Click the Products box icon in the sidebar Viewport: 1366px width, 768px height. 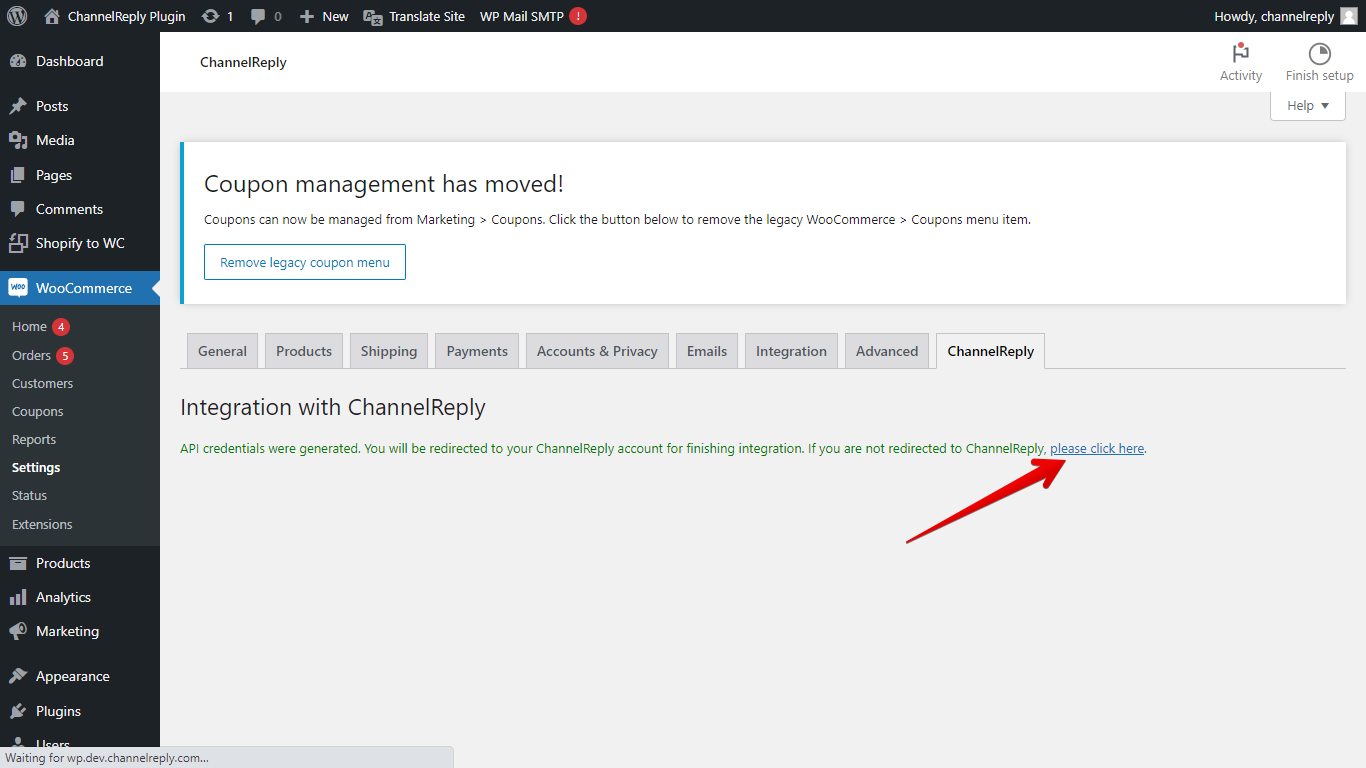click(18, 563)
